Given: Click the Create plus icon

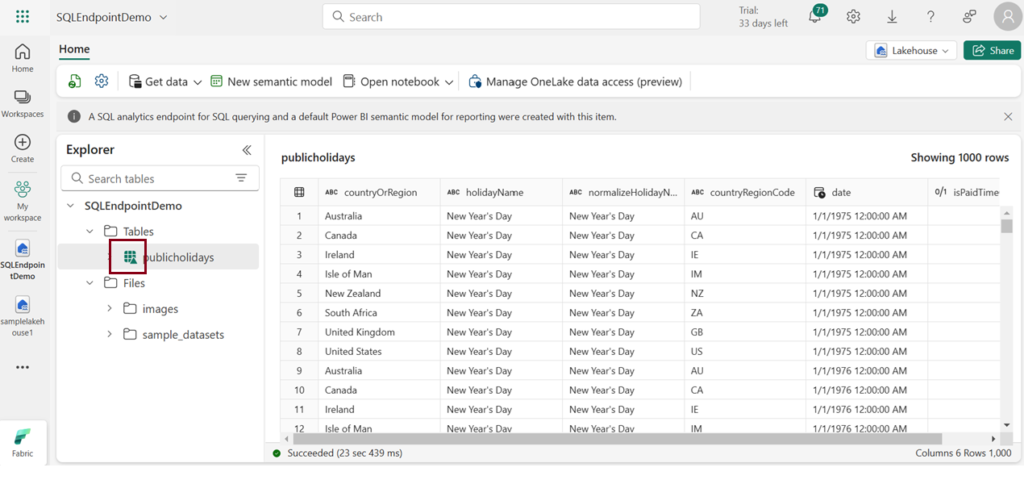Looking at the screenshot, I should pyautogui.click(x=22, y=148).
